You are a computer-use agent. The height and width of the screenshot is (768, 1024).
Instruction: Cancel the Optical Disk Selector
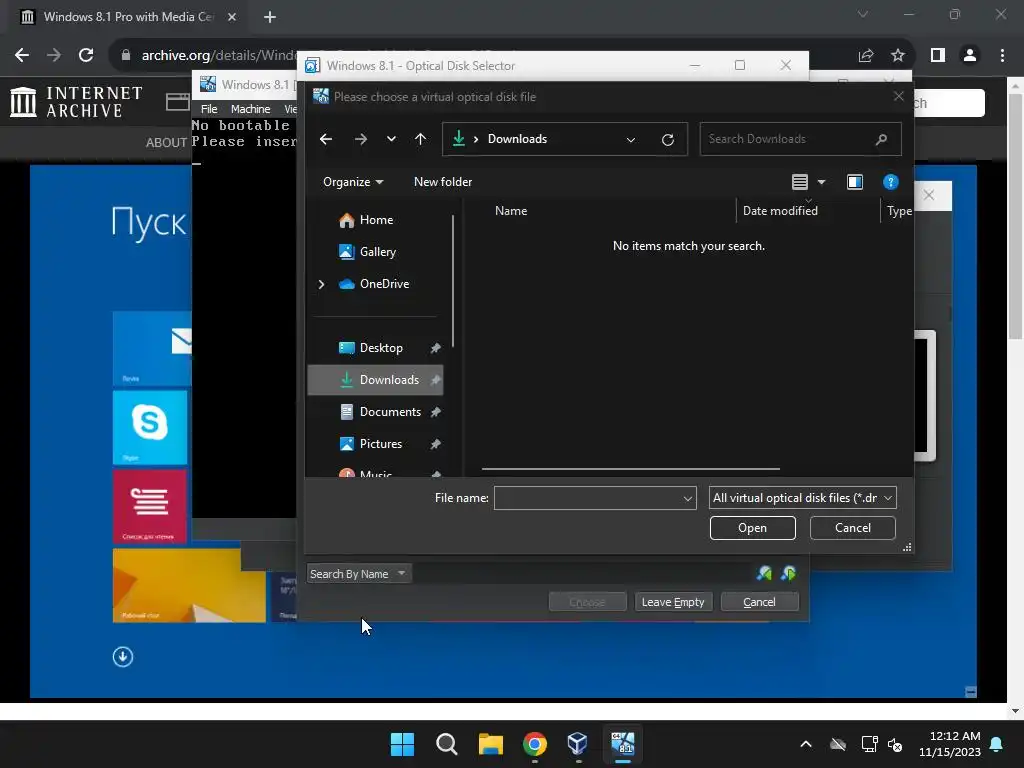tap(759, 602)
